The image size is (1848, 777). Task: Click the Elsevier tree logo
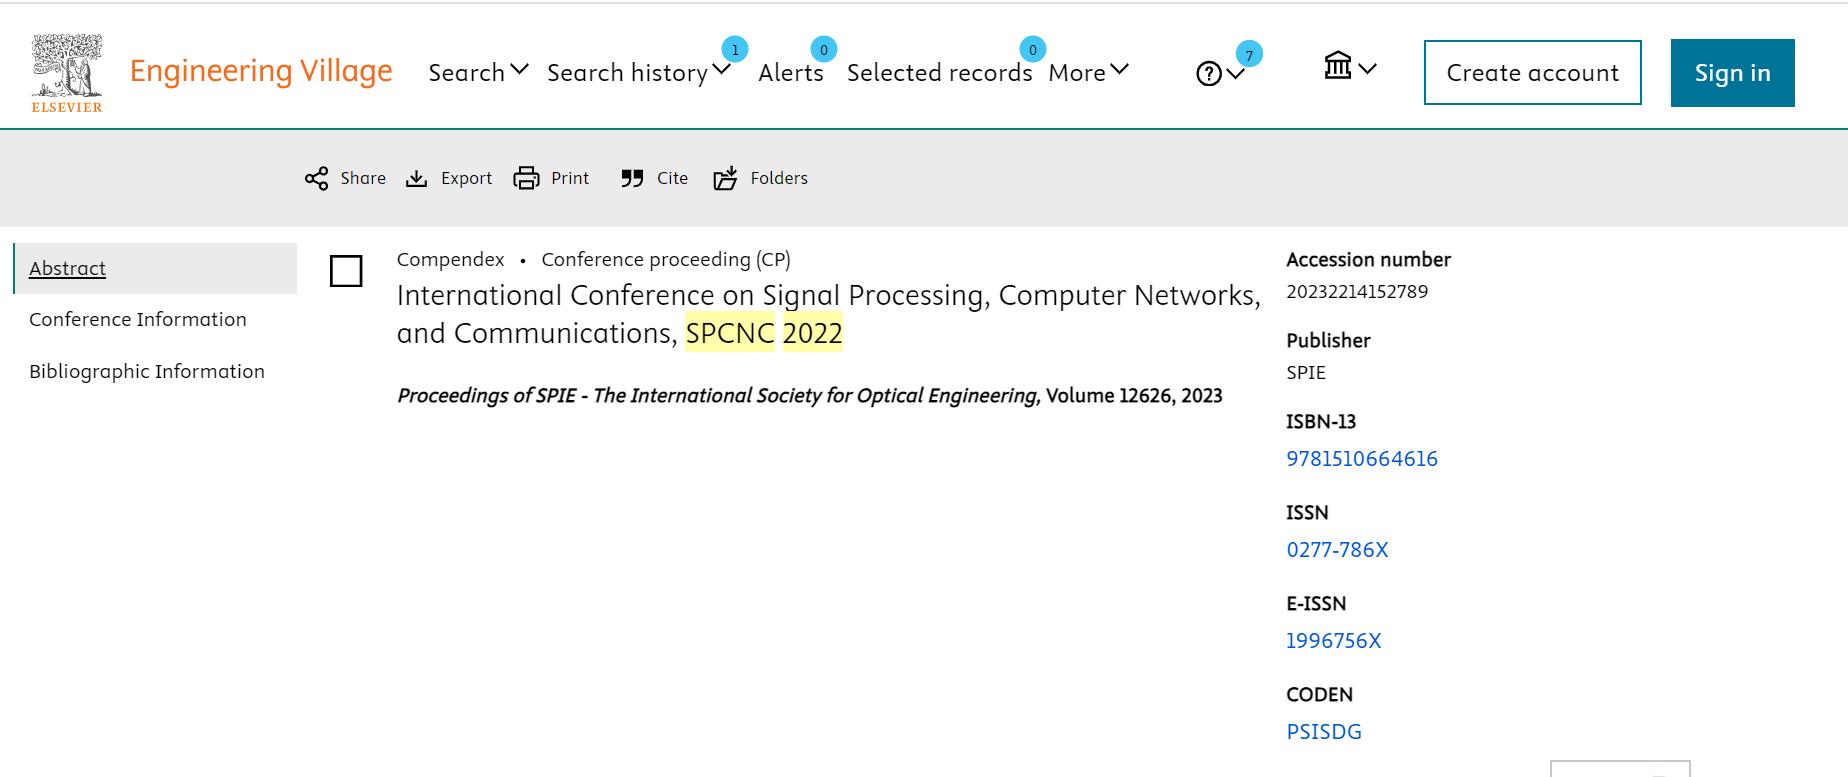point(67,73)
